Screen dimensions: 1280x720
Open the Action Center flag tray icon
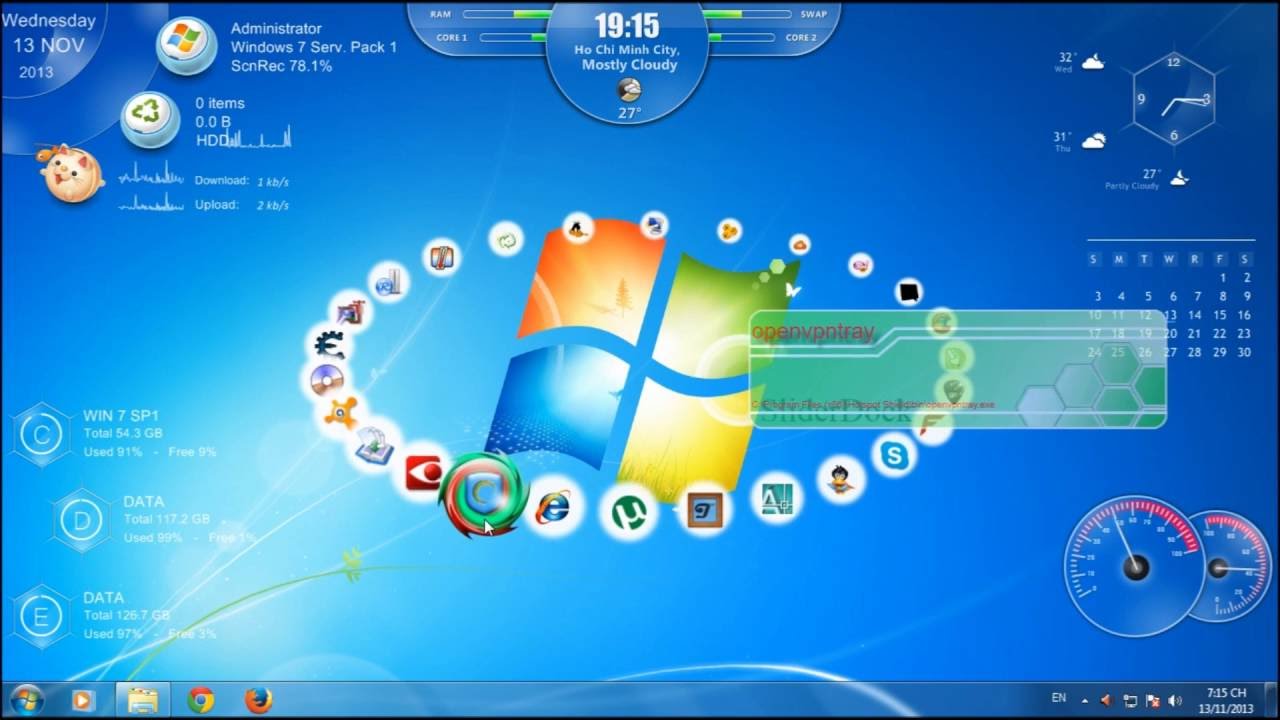pos(1152,700)
